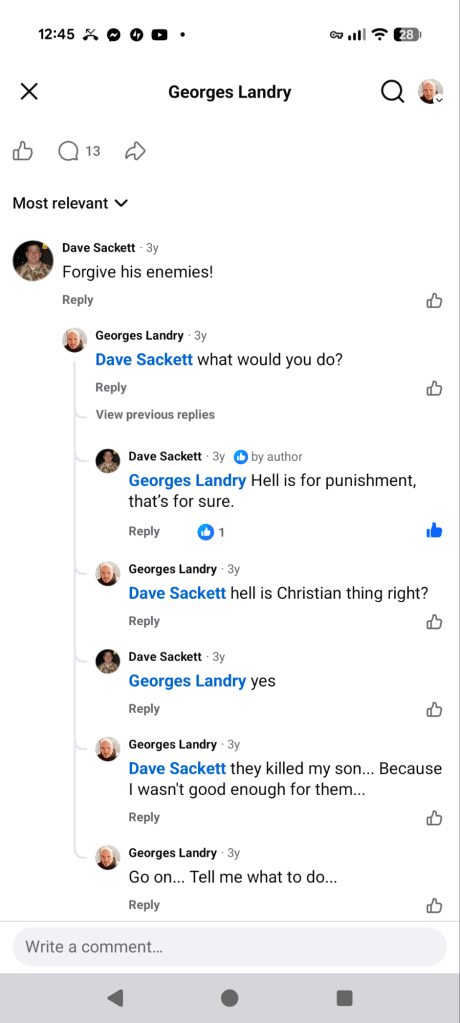Viewport: 460px width, 1023px height.
Task: Expand the Most relevant sort dropdown
Action: coord(70,203)
